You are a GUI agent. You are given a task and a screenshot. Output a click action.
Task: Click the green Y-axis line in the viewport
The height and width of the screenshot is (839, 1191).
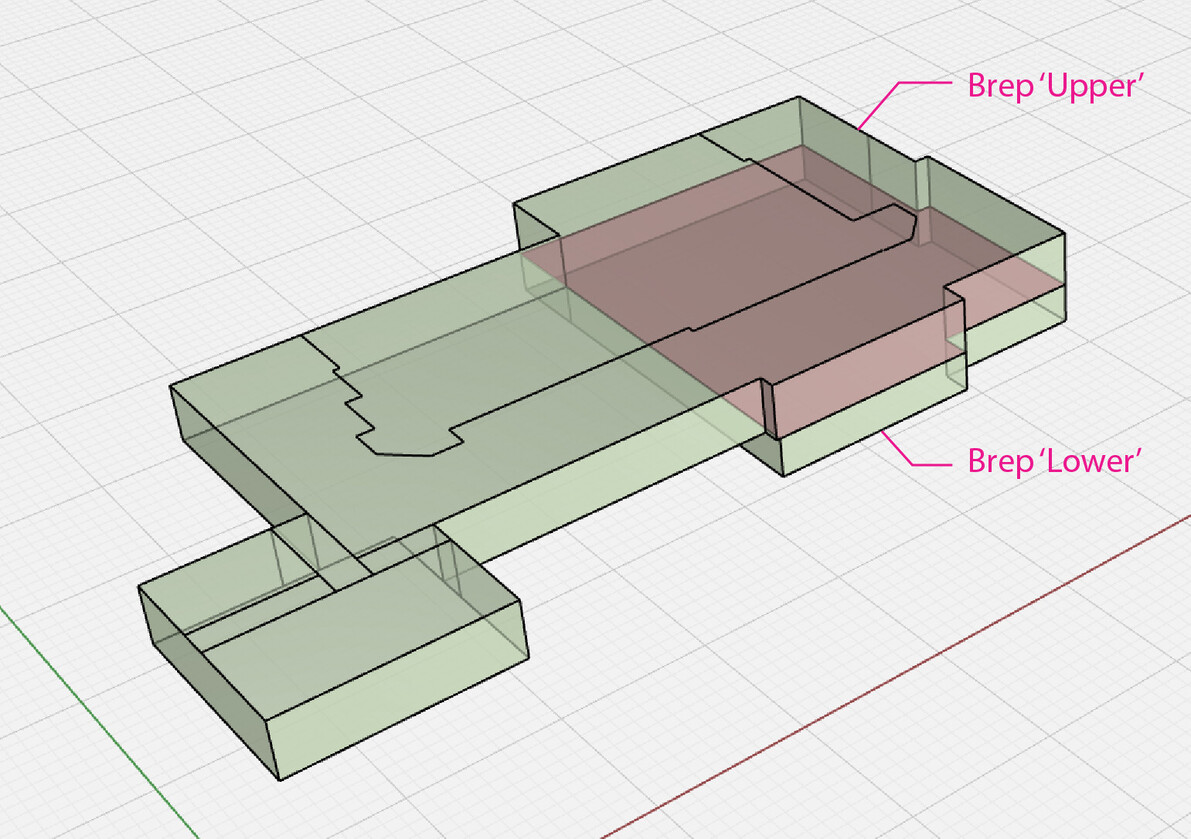pos(99,721)
